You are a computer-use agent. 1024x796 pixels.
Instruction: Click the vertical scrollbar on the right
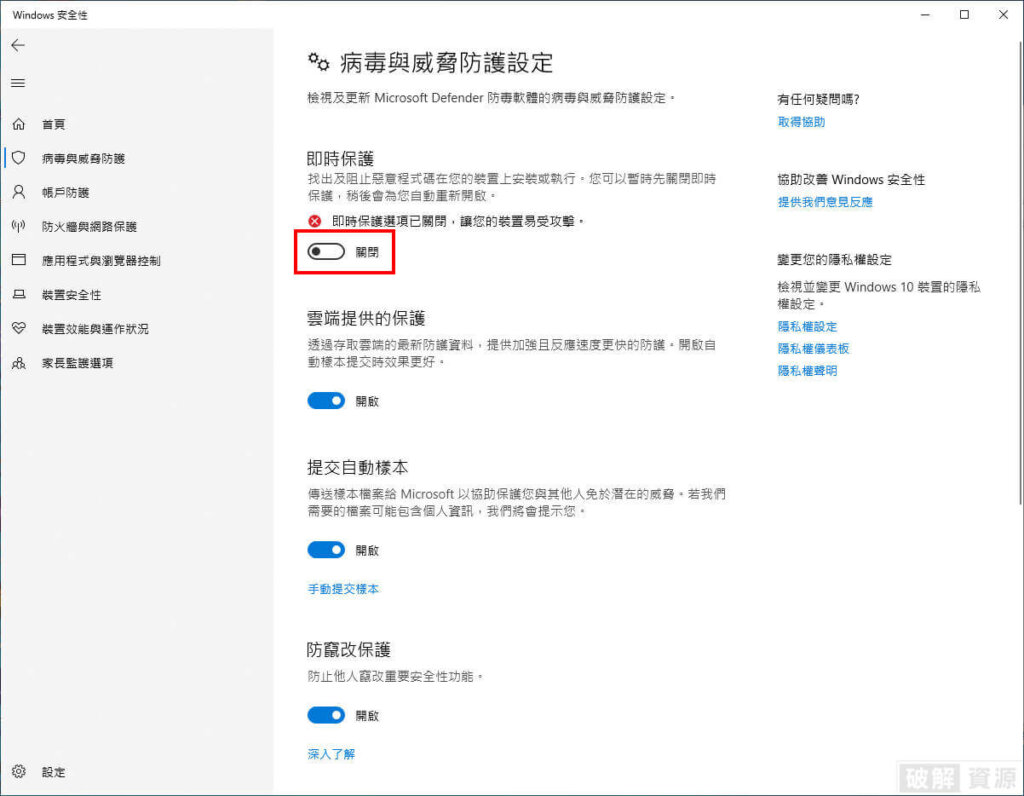pyautogui.click(x=1019, y=271)
